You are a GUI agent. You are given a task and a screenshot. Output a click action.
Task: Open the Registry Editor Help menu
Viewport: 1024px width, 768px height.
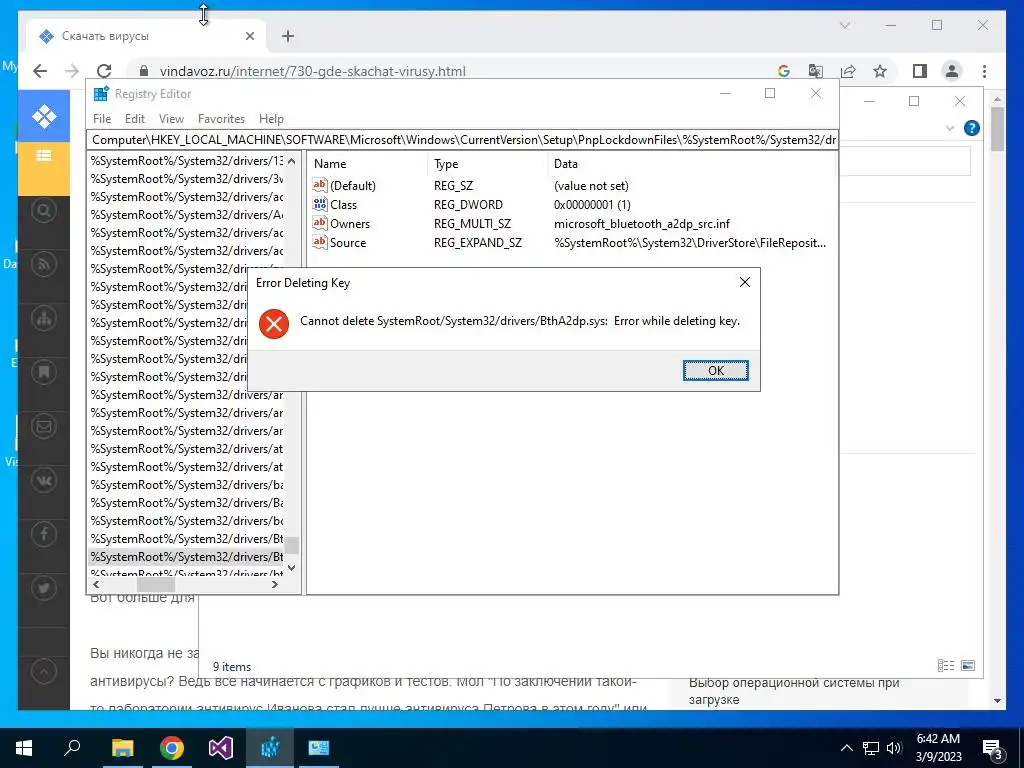click(x=271, y=119)
